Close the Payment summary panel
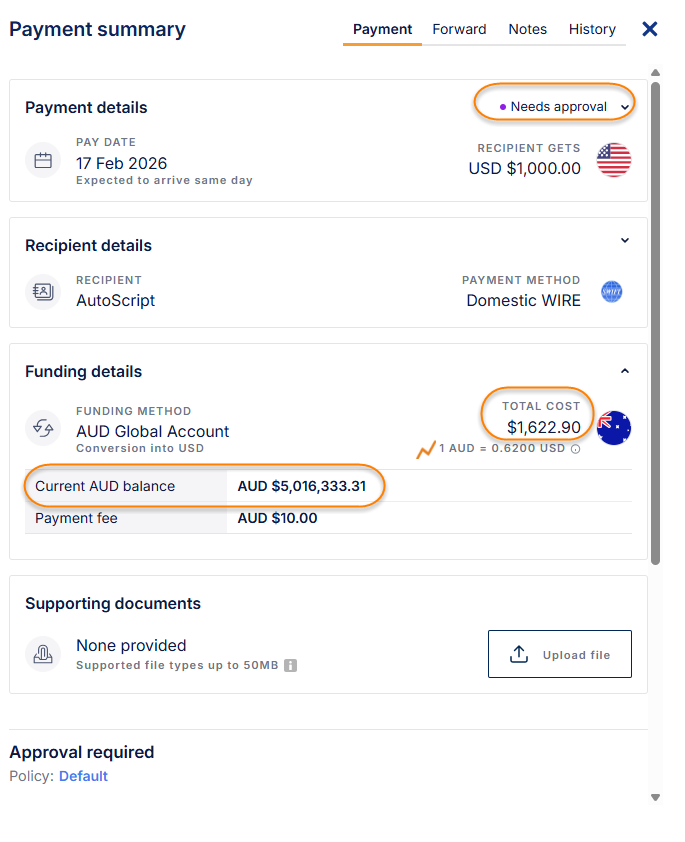 pyautogui.click(x=650, y=29)
